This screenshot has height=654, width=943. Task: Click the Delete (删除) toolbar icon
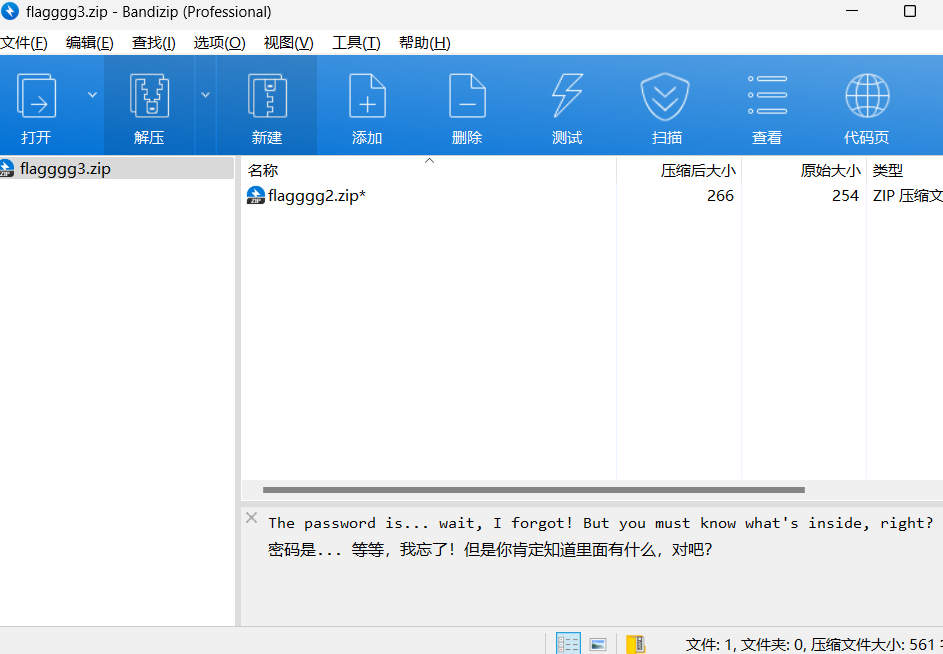[467, 97]
